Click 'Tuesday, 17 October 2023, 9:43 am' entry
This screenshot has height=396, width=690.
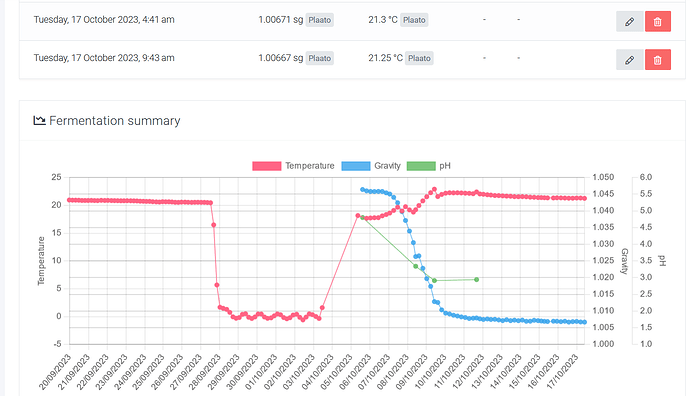click(x=104, y=58)
